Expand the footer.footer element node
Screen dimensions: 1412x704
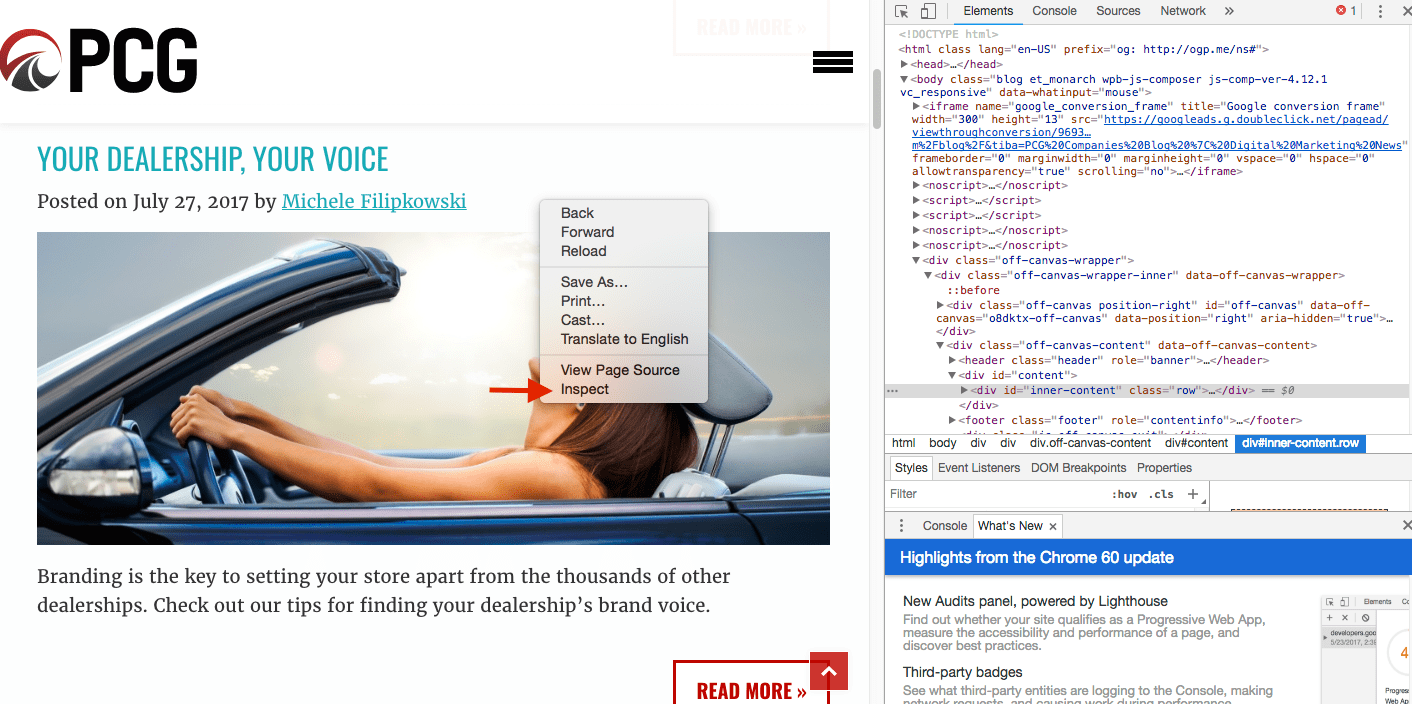(952, 420)
